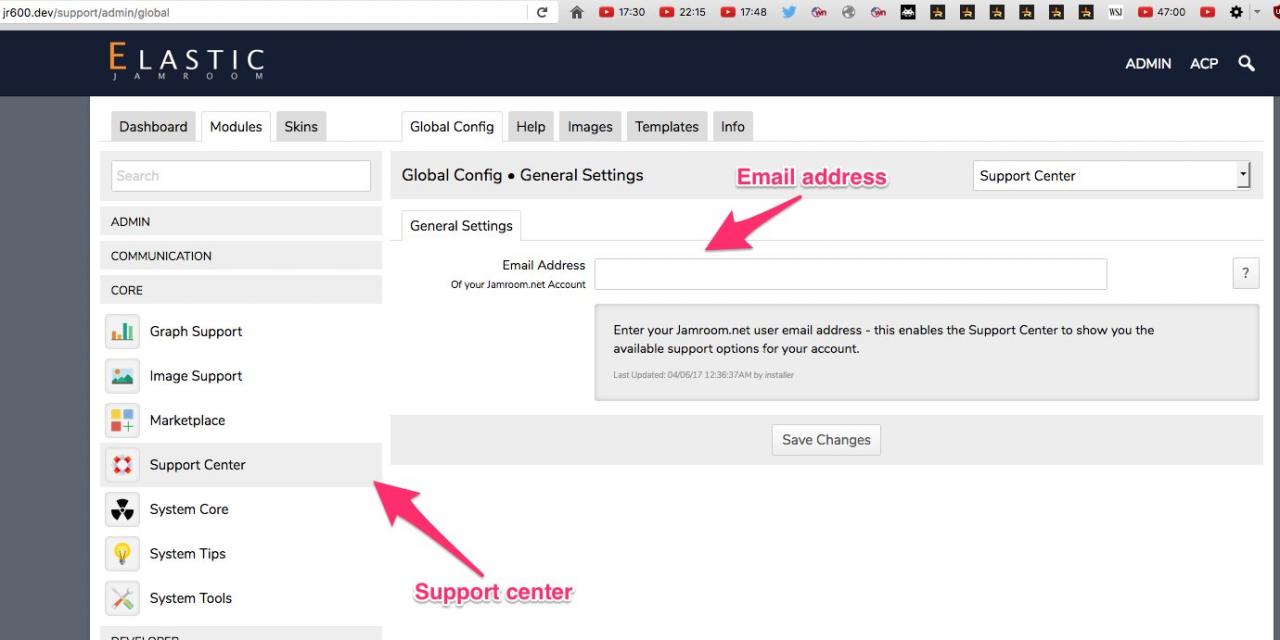Focus the module Search field
The image size is (1280, 640).
point(241,175)
